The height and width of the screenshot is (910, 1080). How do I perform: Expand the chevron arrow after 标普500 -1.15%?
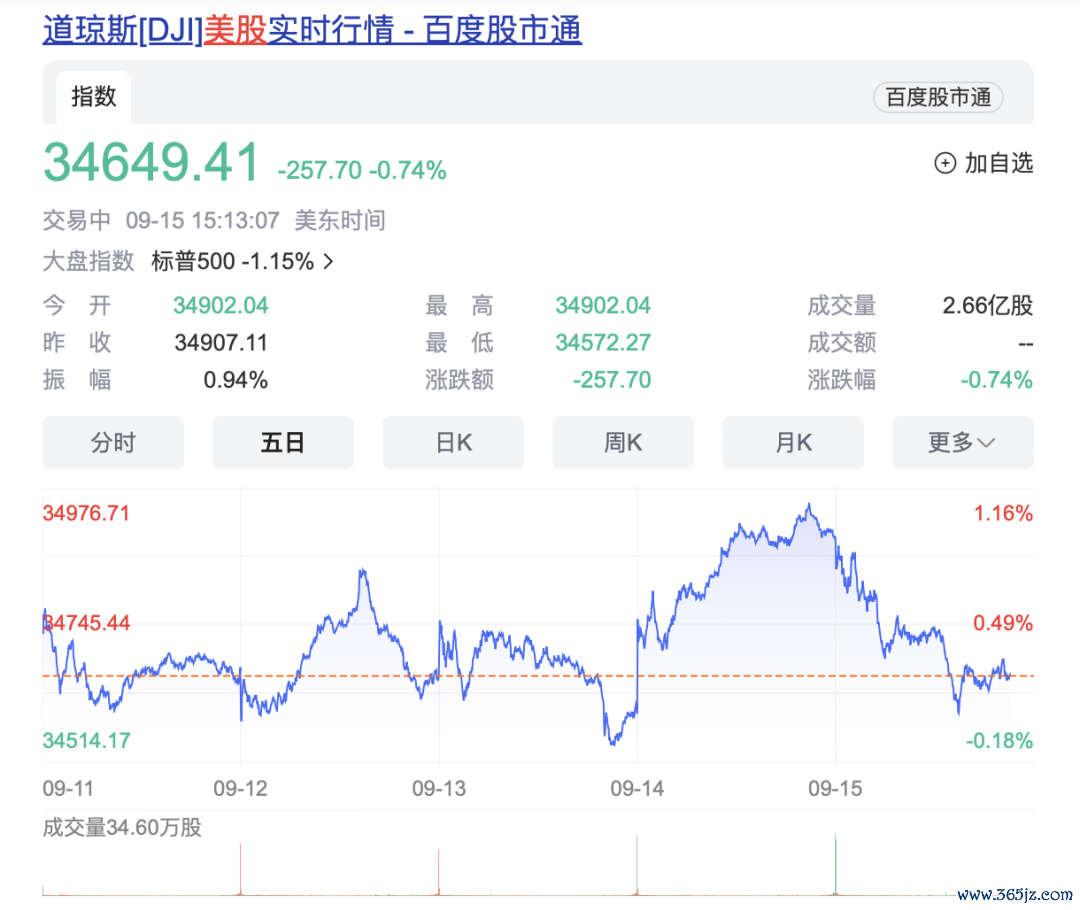pyautogui.click(x=329, y=262)
